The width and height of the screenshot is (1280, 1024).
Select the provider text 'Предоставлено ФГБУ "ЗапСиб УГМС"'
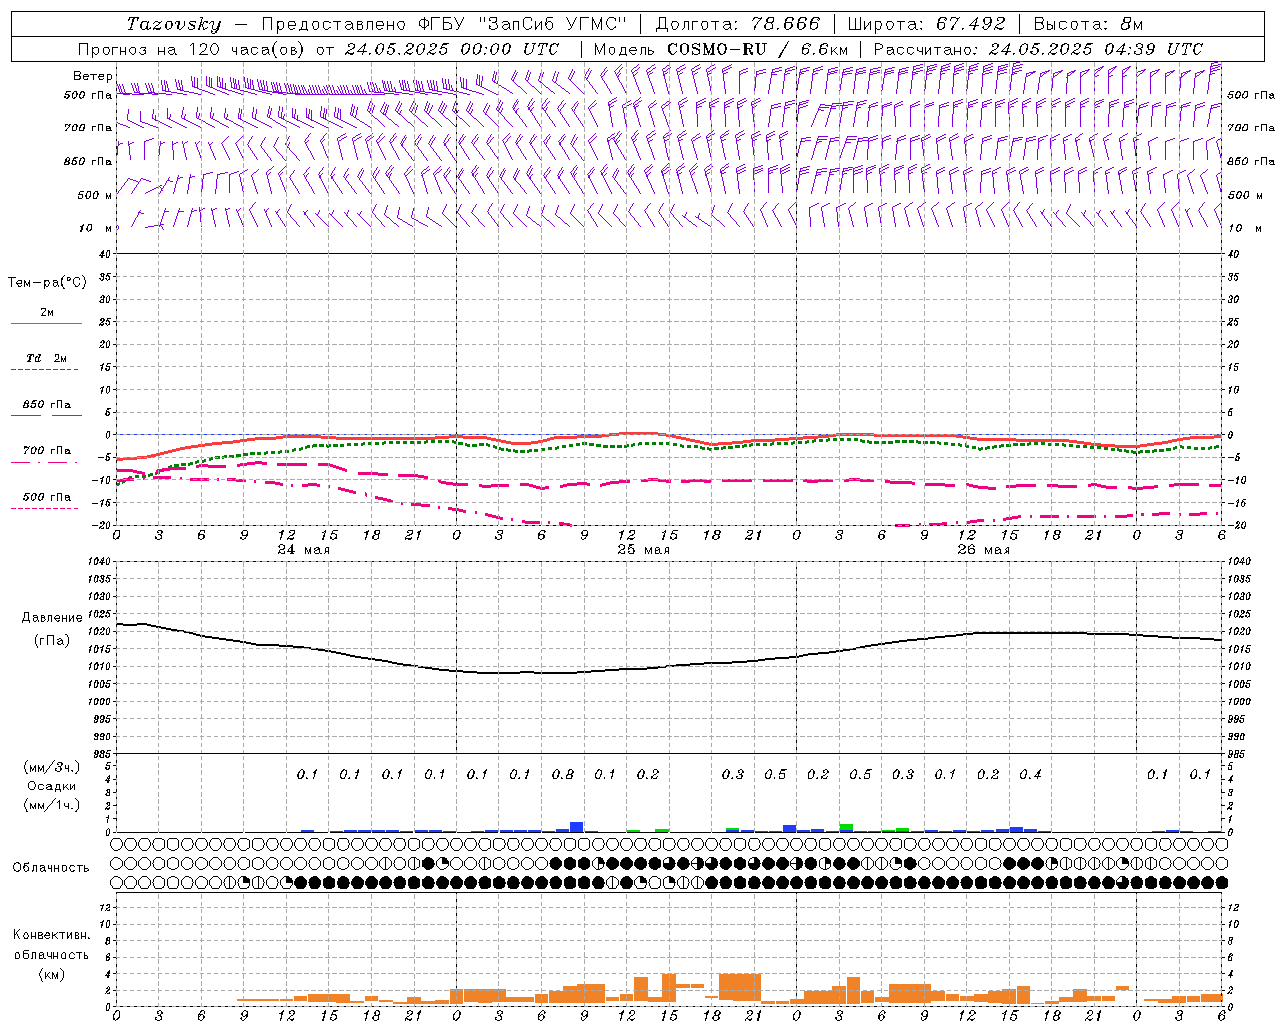point(444,24)
